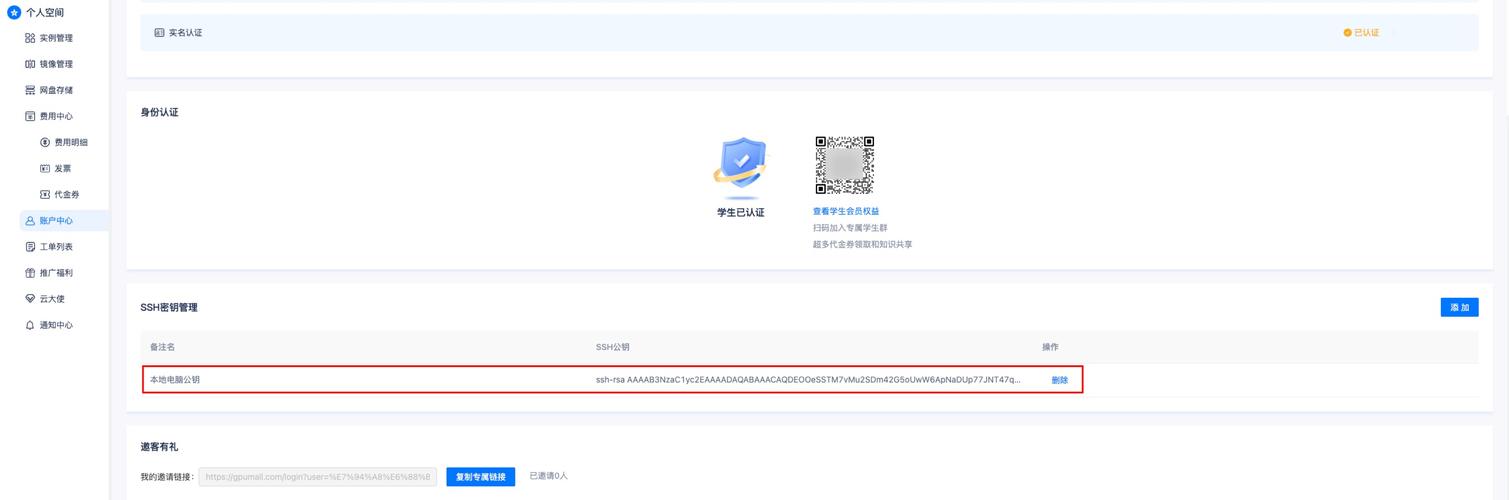Click the 实例管理 grid icon
Image resolution: width=1509 pixels, height=500 pixels.
[30, 38]
